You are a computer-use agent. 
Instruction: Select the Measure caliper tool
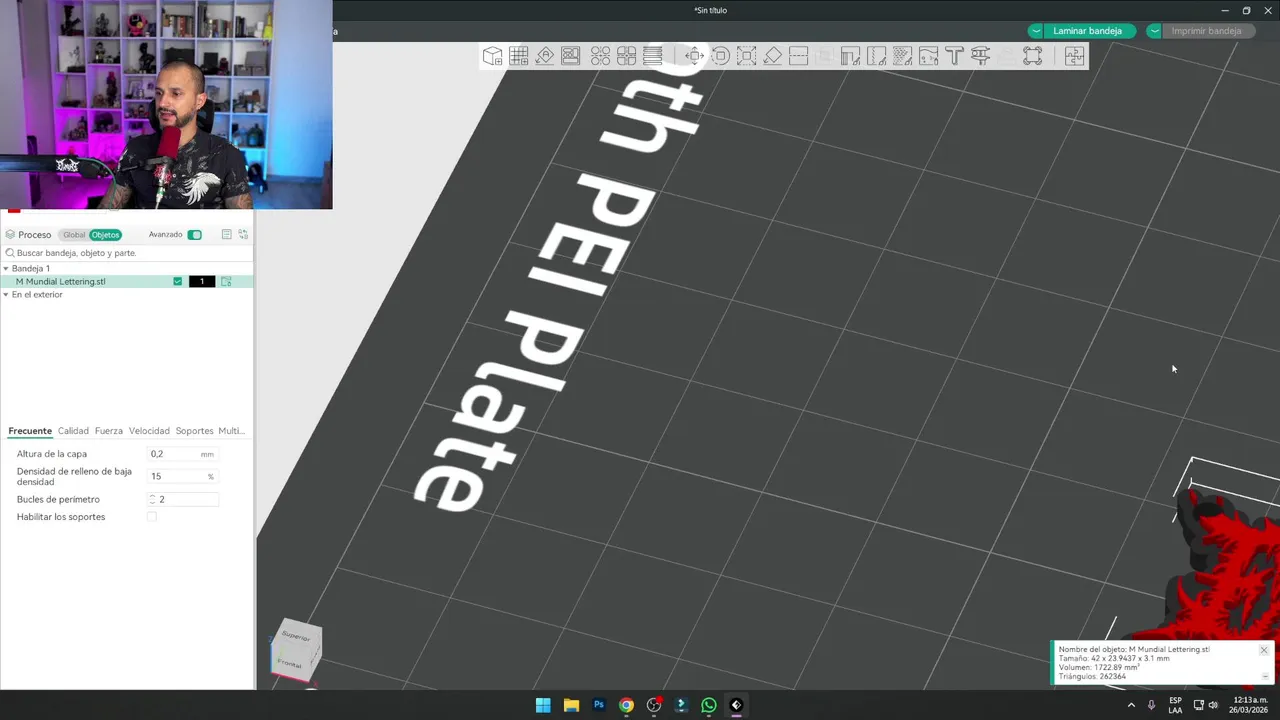click(980, 57)
